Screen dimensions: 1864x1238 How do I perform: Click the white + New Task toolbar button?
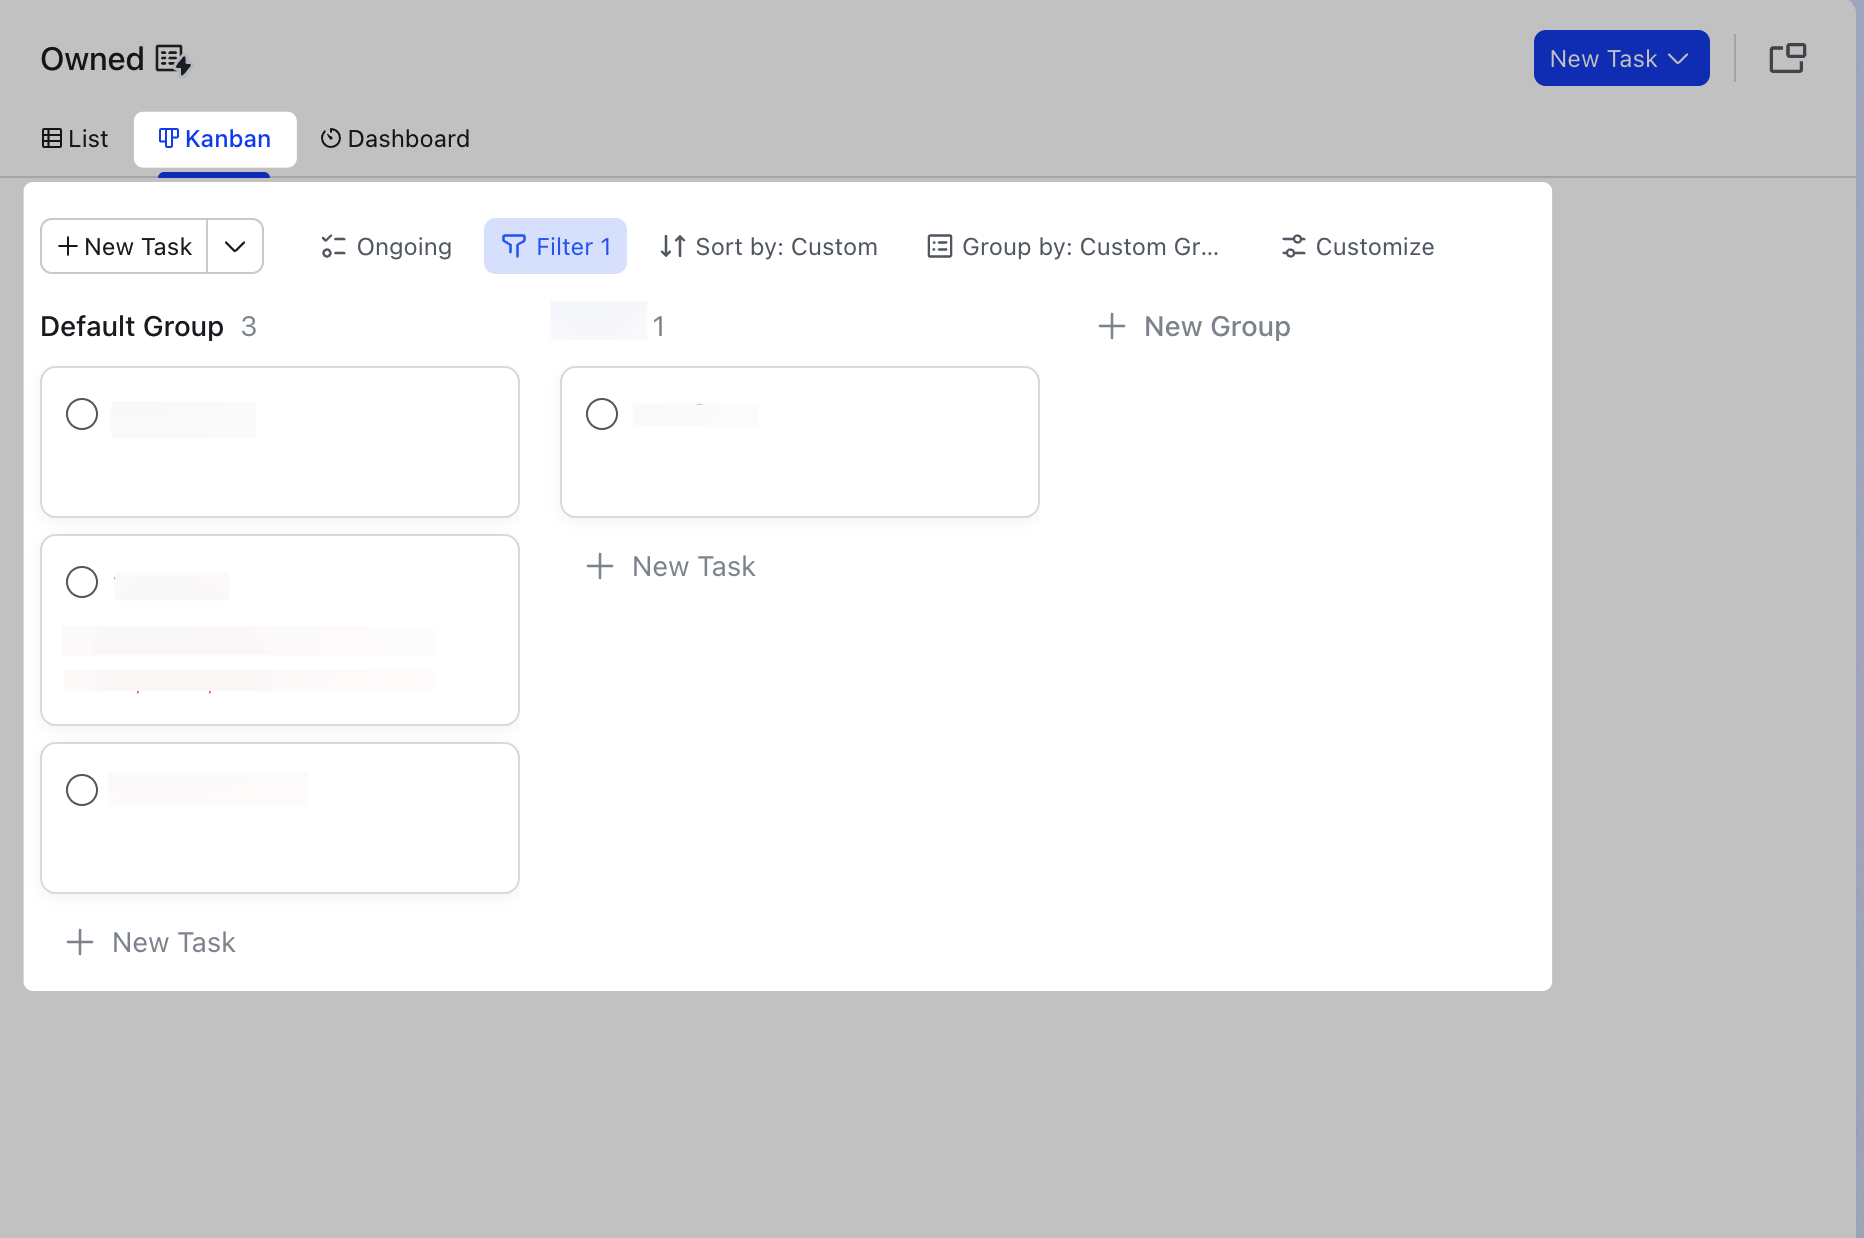click(124, 246)
